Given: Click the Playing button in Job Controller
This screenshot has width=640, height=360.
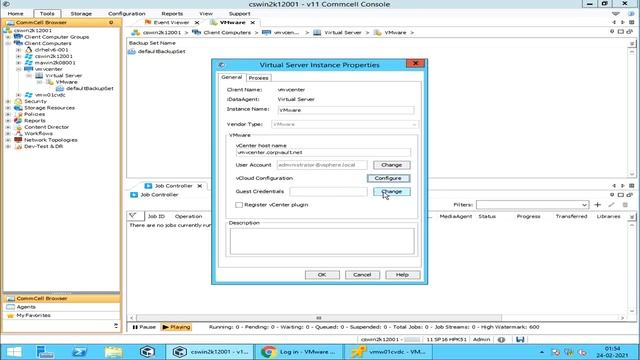Looking at the screenshot, I should coord(176,327).
